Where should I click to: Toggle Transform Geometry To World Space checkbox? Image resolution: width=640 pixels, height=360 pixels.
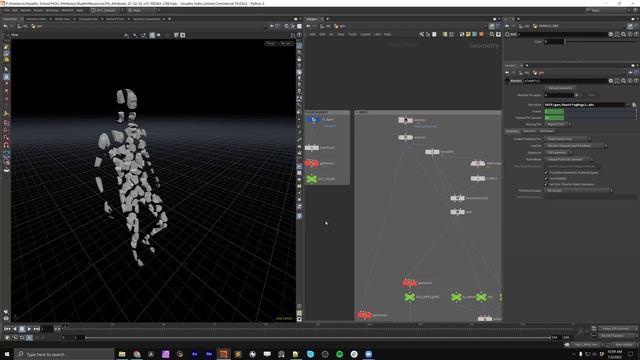pos(546,173)
